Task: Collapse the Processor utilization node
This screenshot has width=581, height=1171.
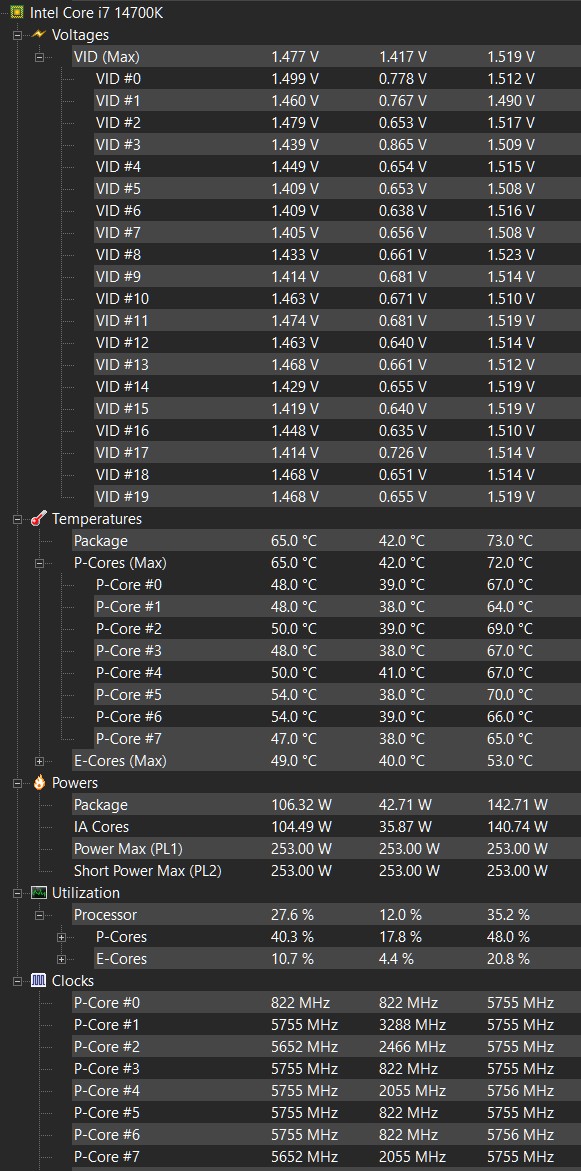Action: tap(39, 915)
